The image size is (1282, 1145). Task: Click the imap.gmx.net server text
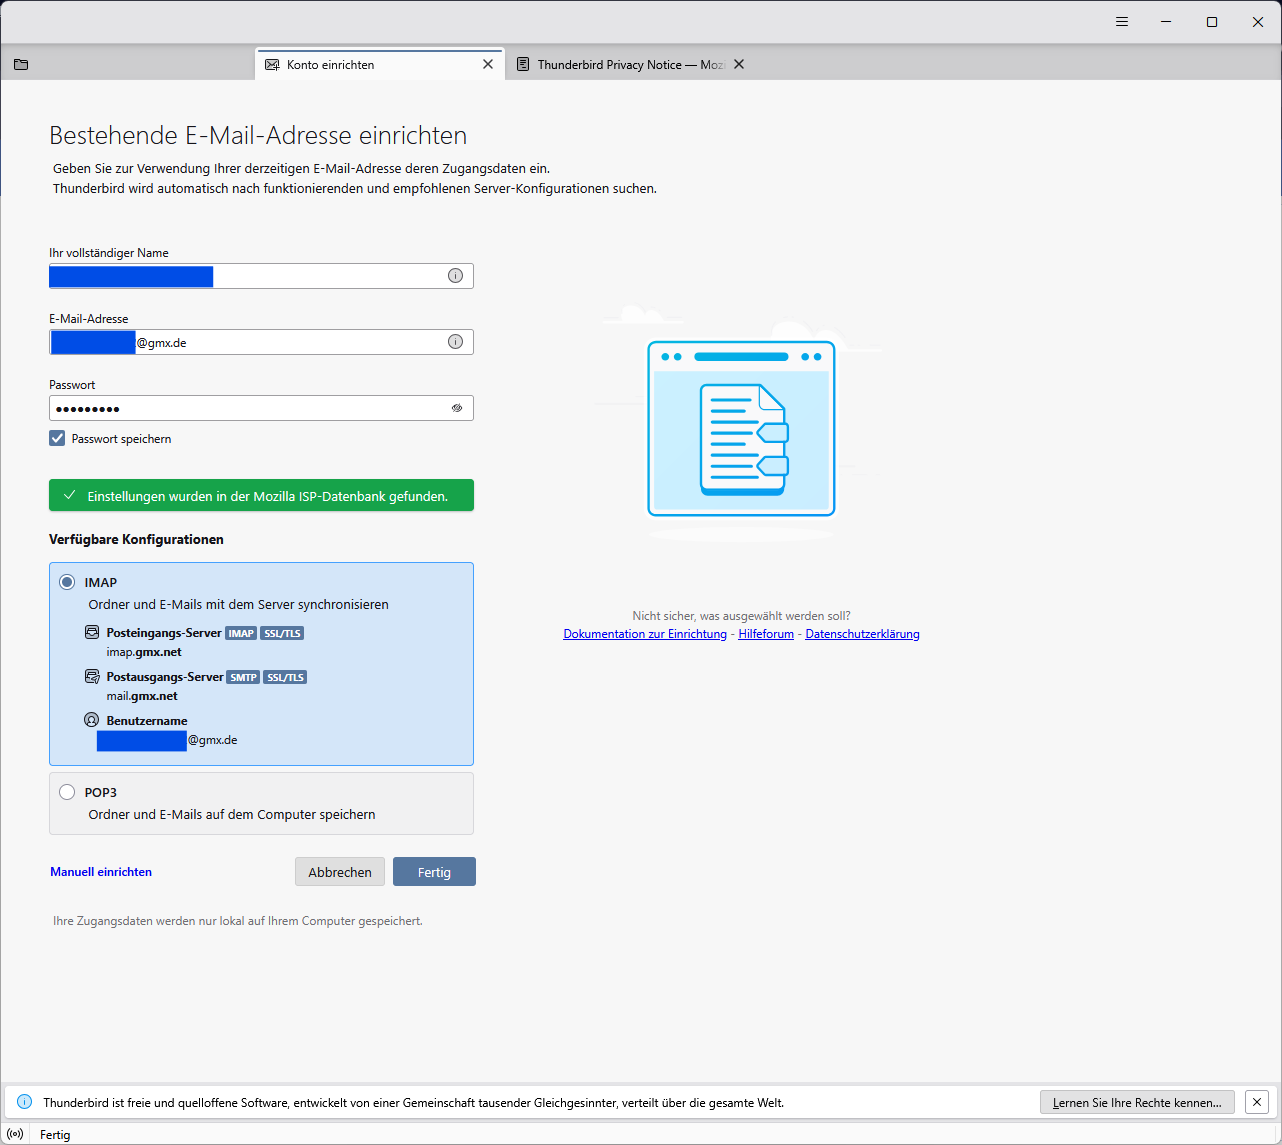144,652
